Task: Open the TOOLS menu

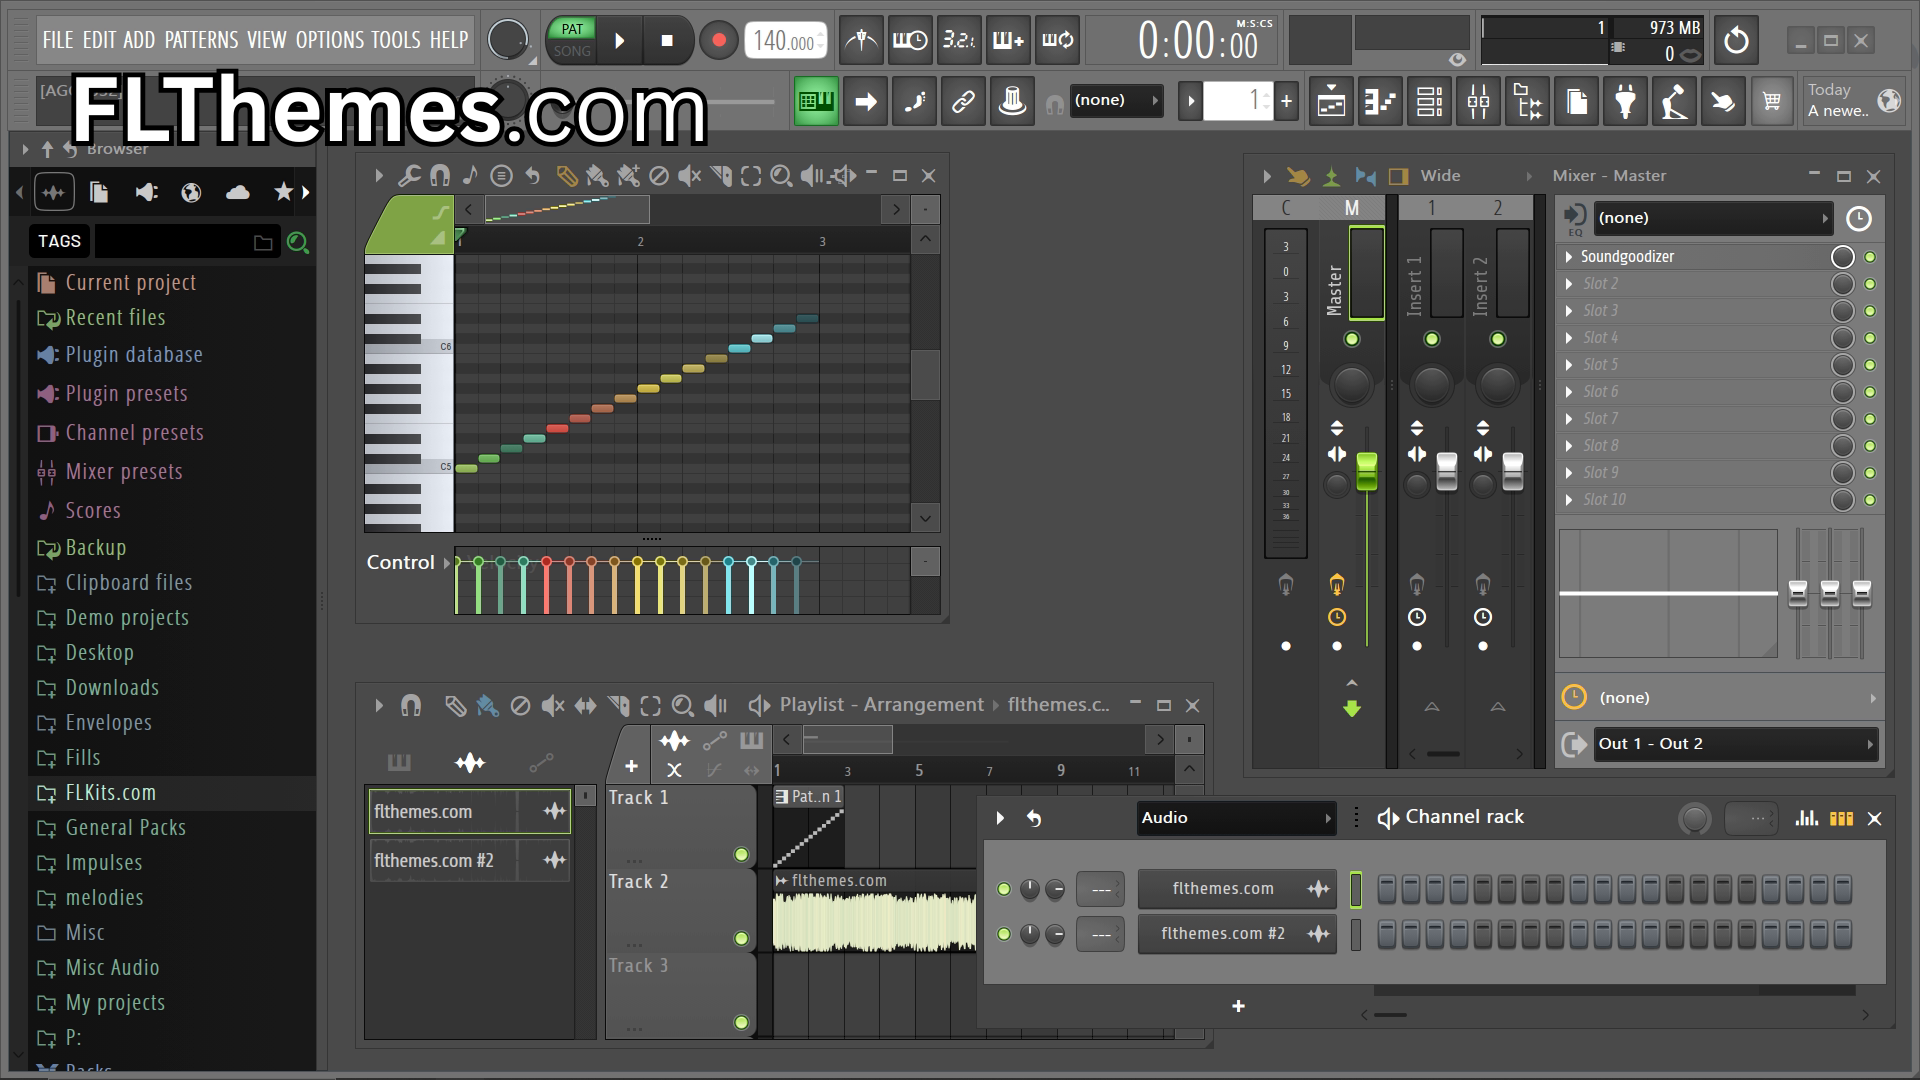Action: click(396, 40)
